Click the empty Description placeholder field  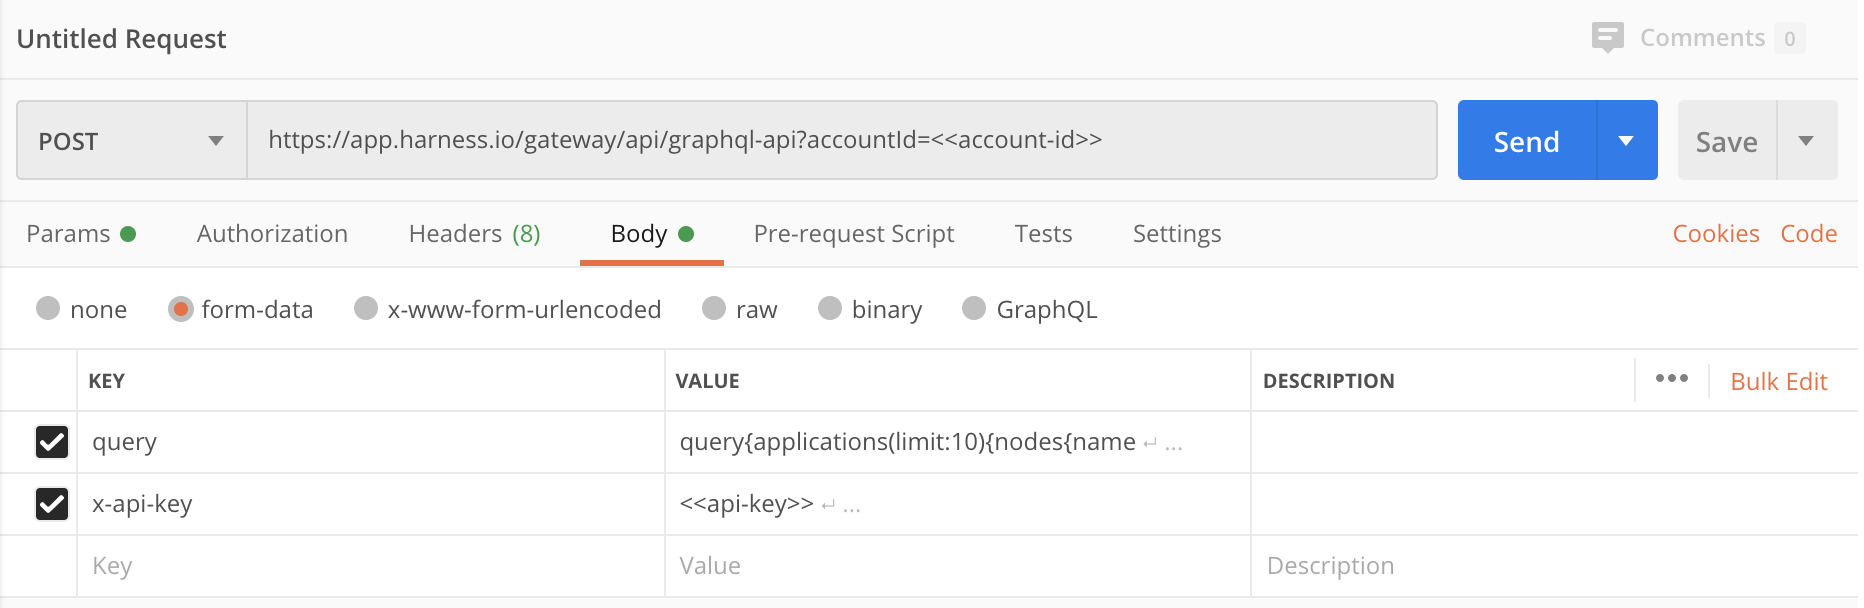point(1554,566)
